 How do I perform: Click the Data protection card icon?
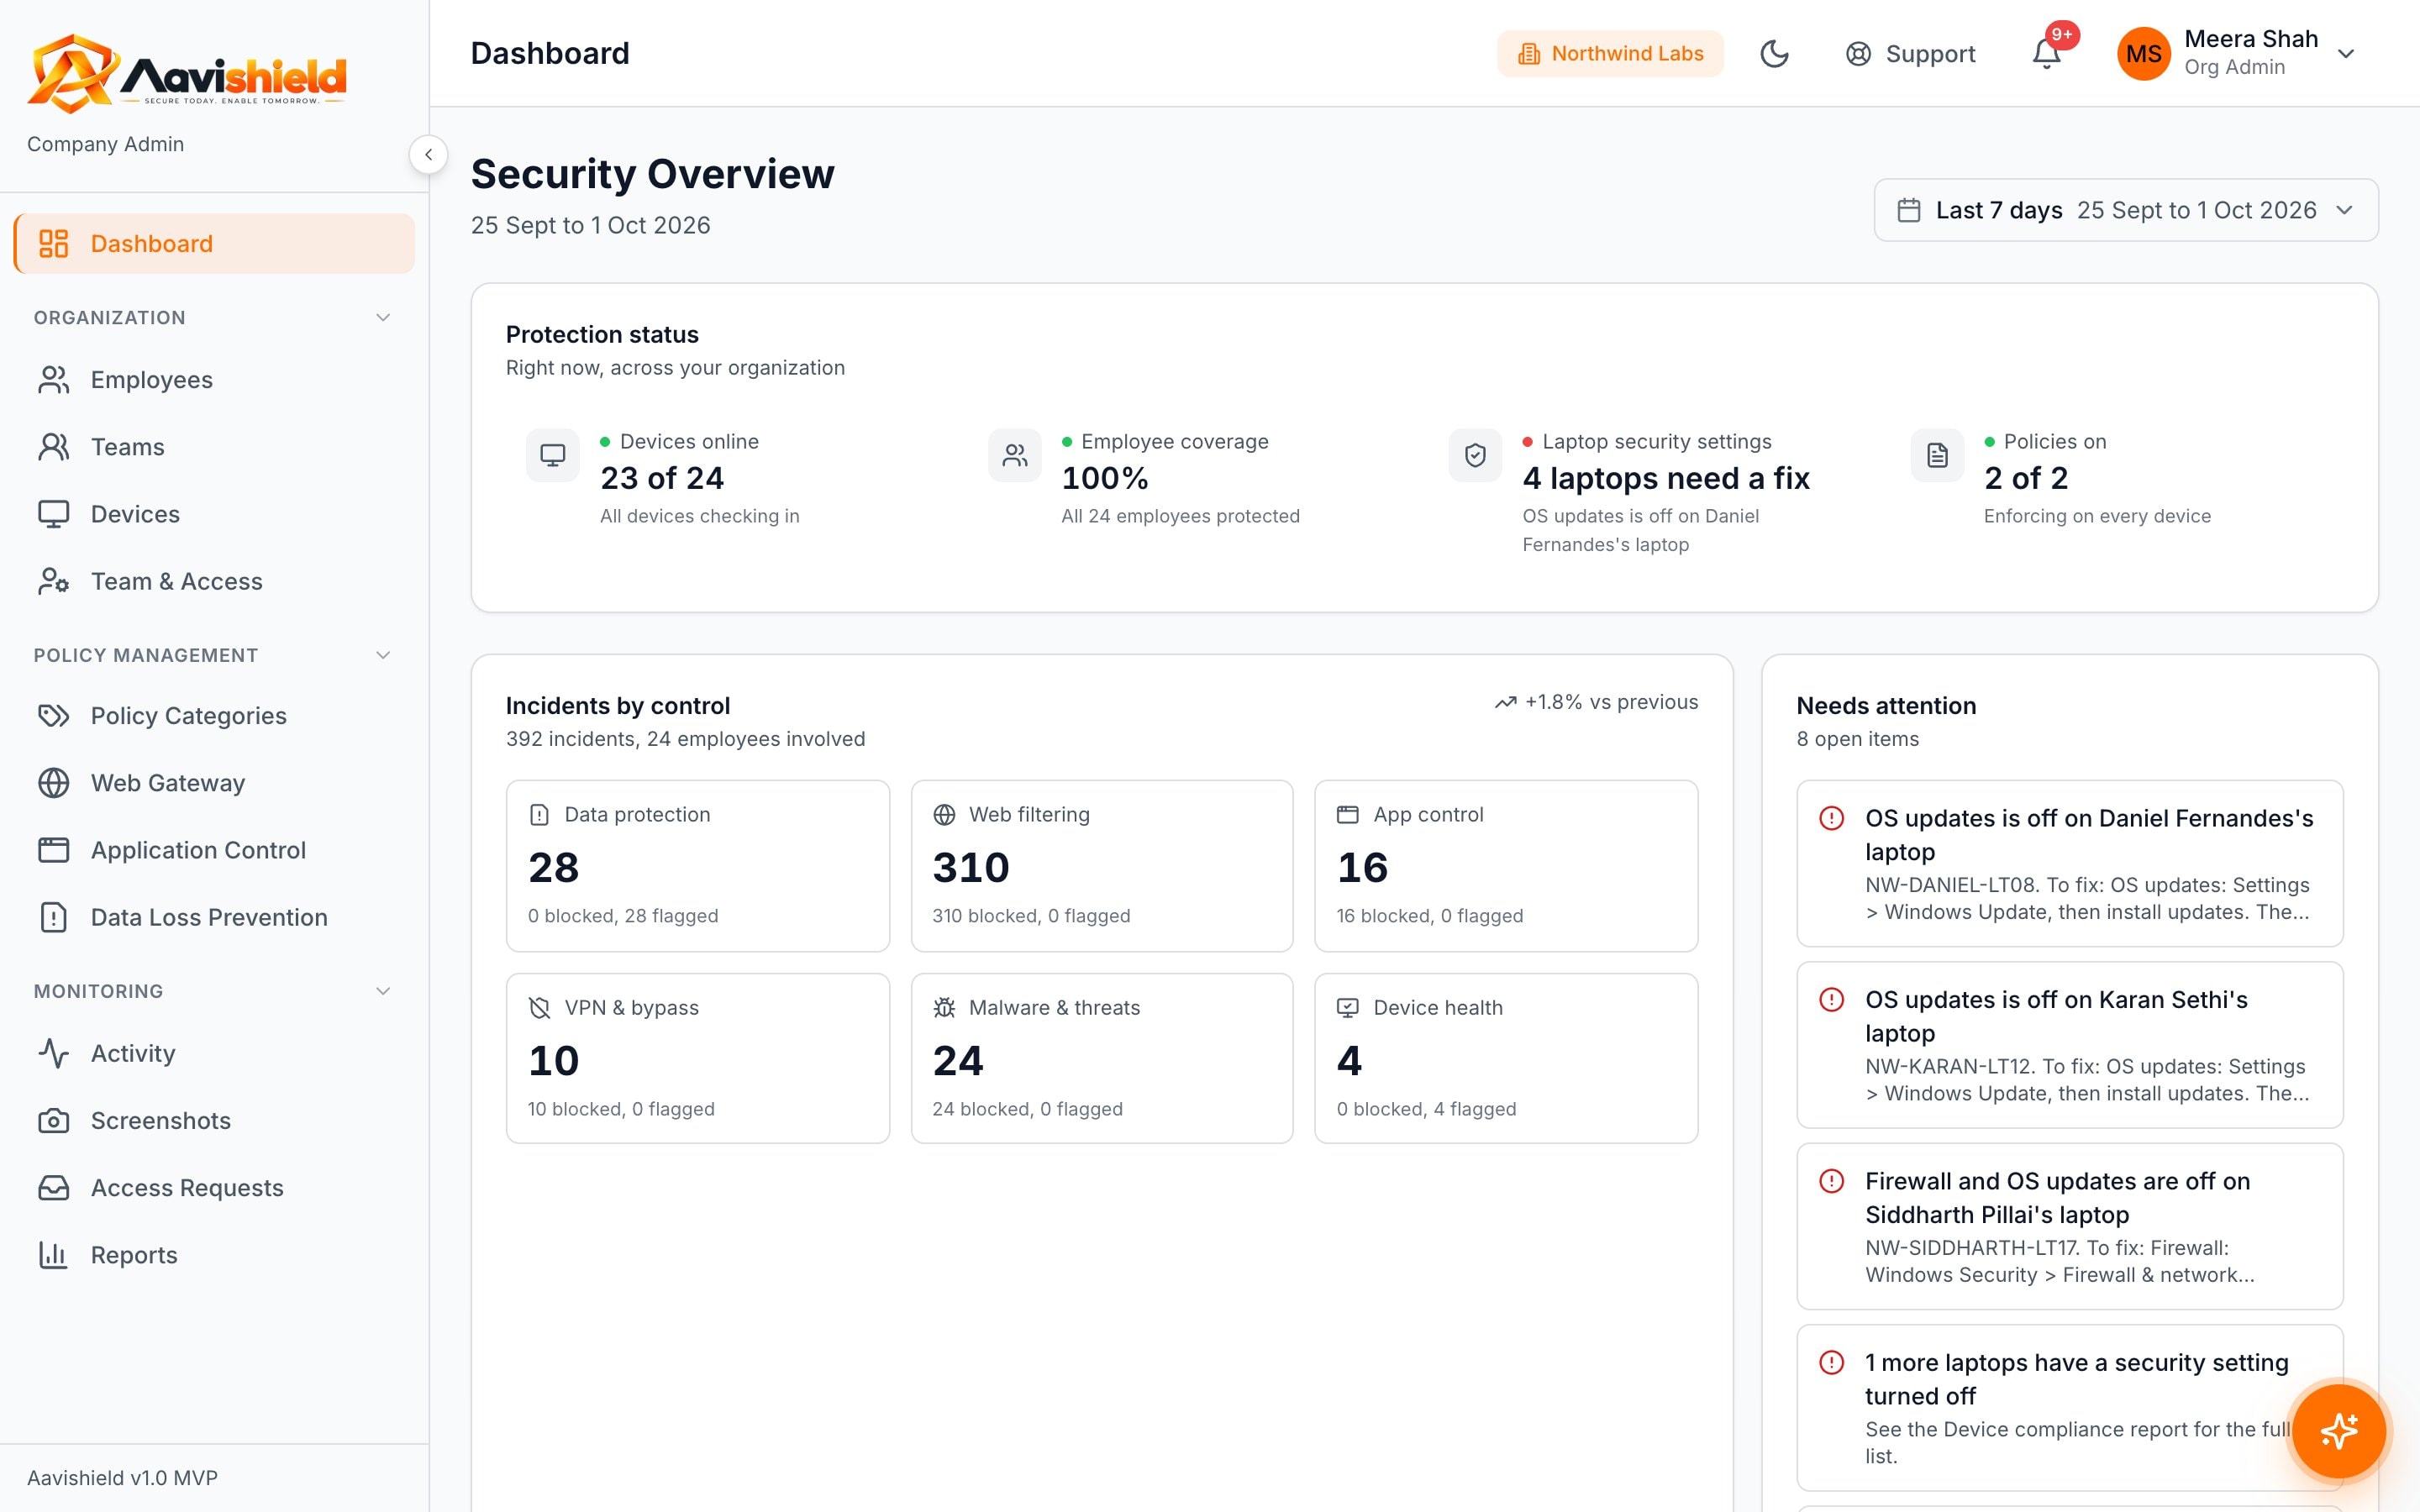click(539, 815)
